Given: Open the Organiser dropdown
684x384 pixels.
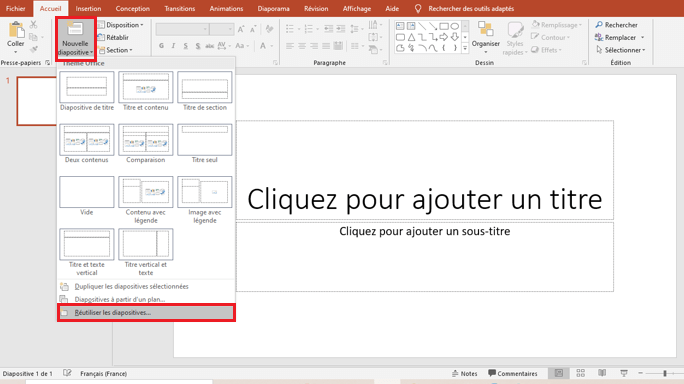Looking at the screenshot, I should point(486,38).
